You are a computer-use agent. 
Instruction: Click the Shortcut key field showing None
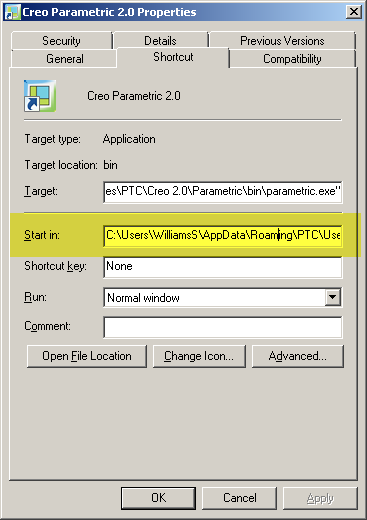pos(223,267)
